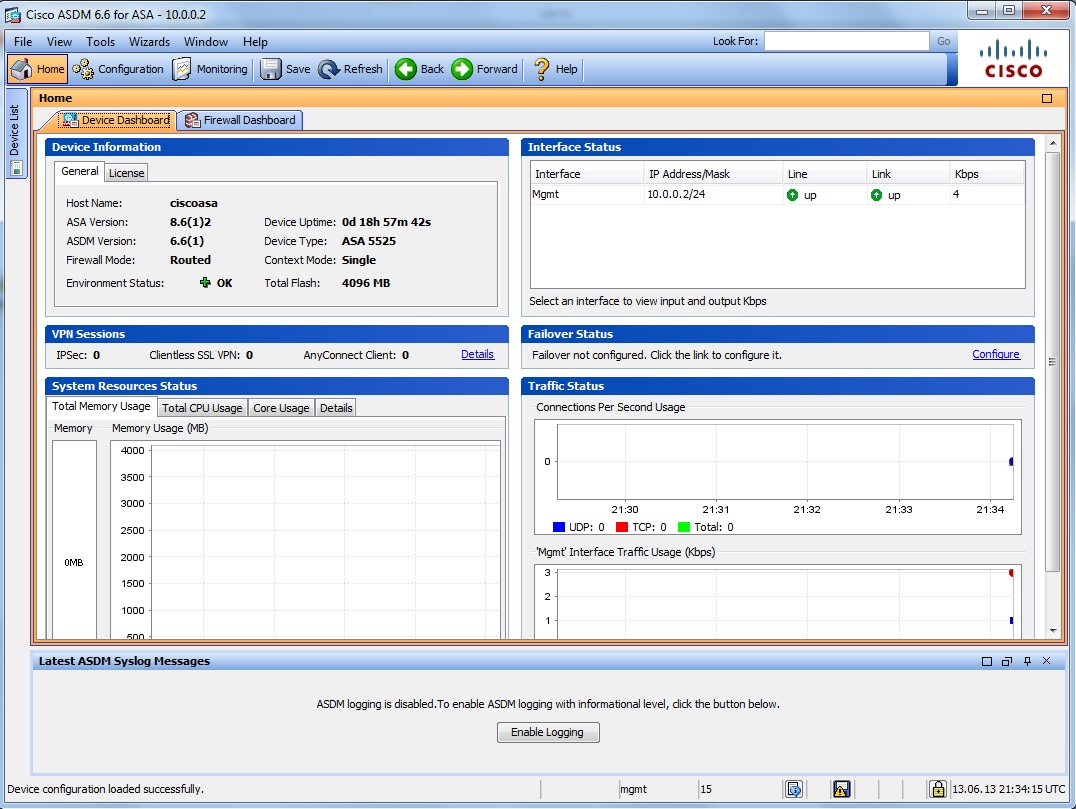Open the File menu
This screenshot has height=809, width=1076.
coord(23,42)
